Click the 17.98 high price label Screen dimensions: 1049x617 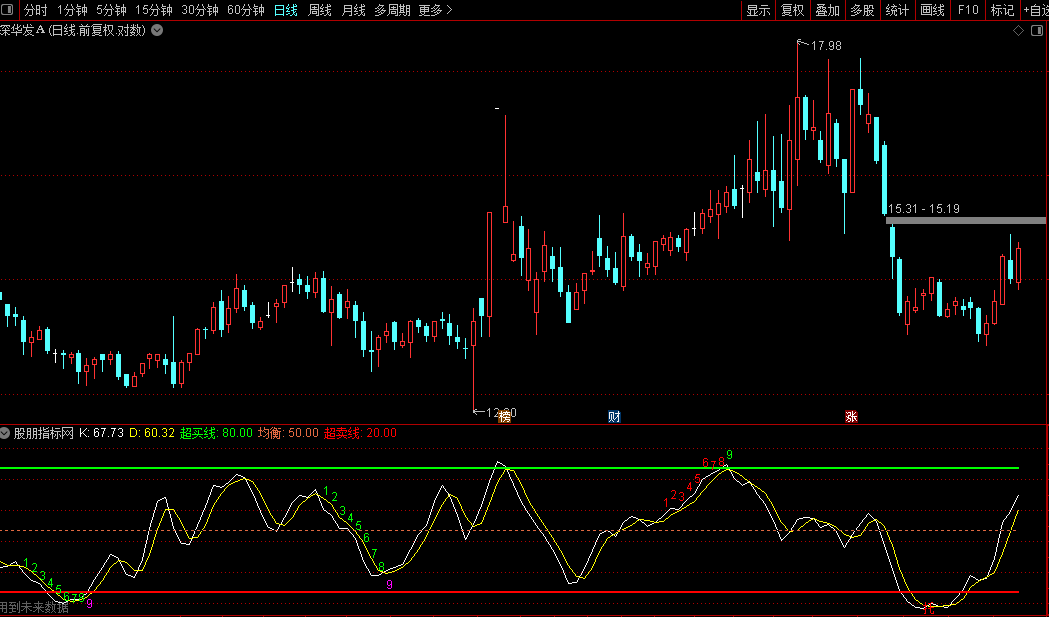[826, 46]
